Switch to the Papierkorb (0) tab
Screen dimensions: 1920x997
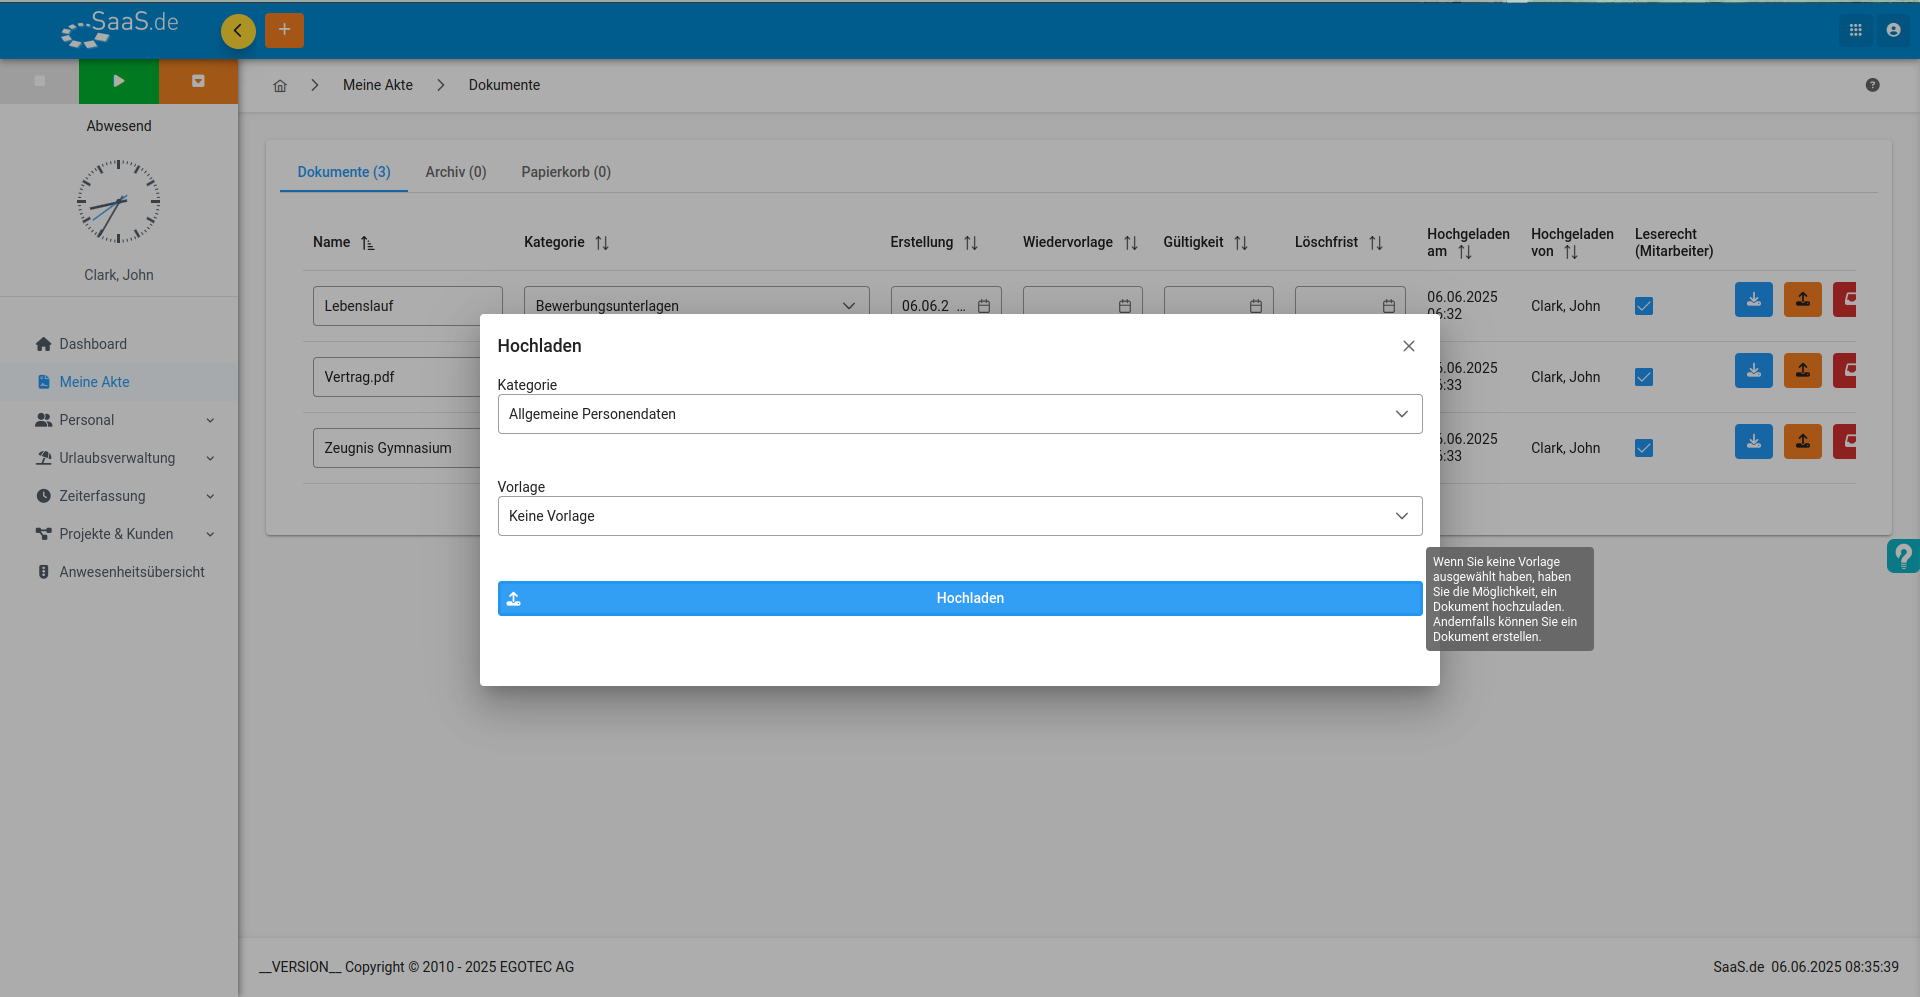[x=566, y=172]
